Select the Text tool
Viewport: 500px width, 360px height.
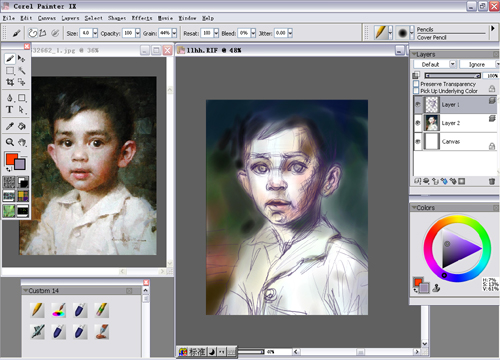click(x=10, y=110)
